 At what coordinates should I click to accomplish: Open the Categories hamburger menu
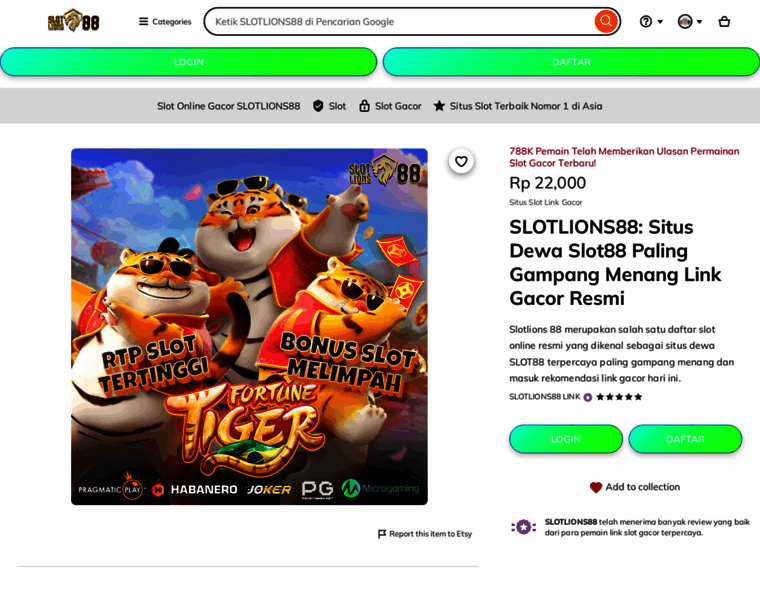pos(165,21)
